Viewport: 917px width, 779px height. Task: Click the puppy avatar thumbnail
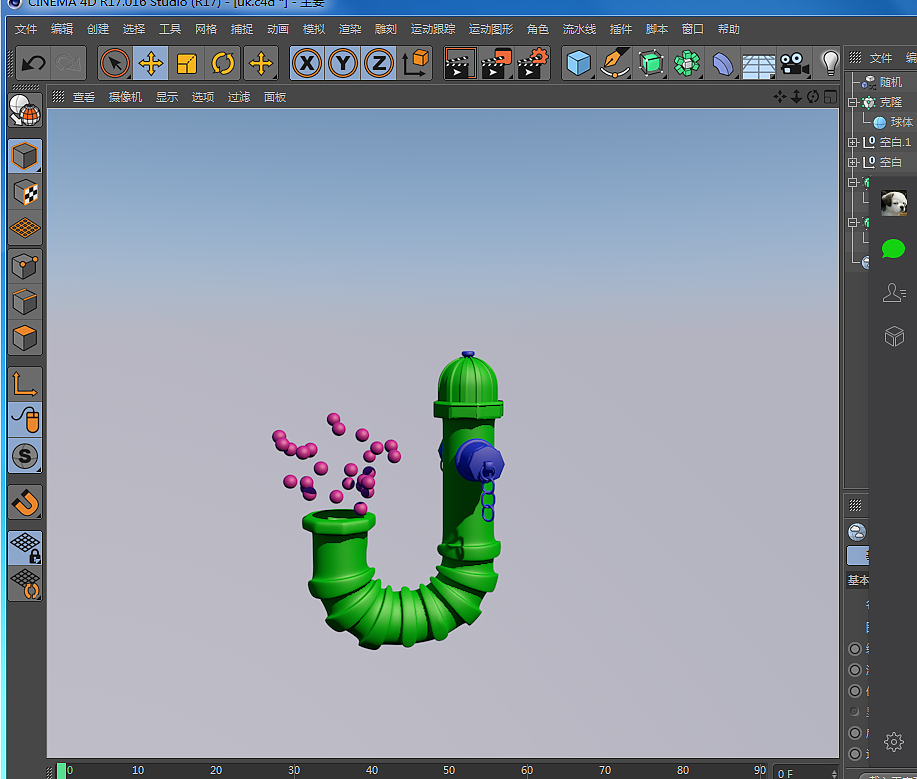[894, 203]
